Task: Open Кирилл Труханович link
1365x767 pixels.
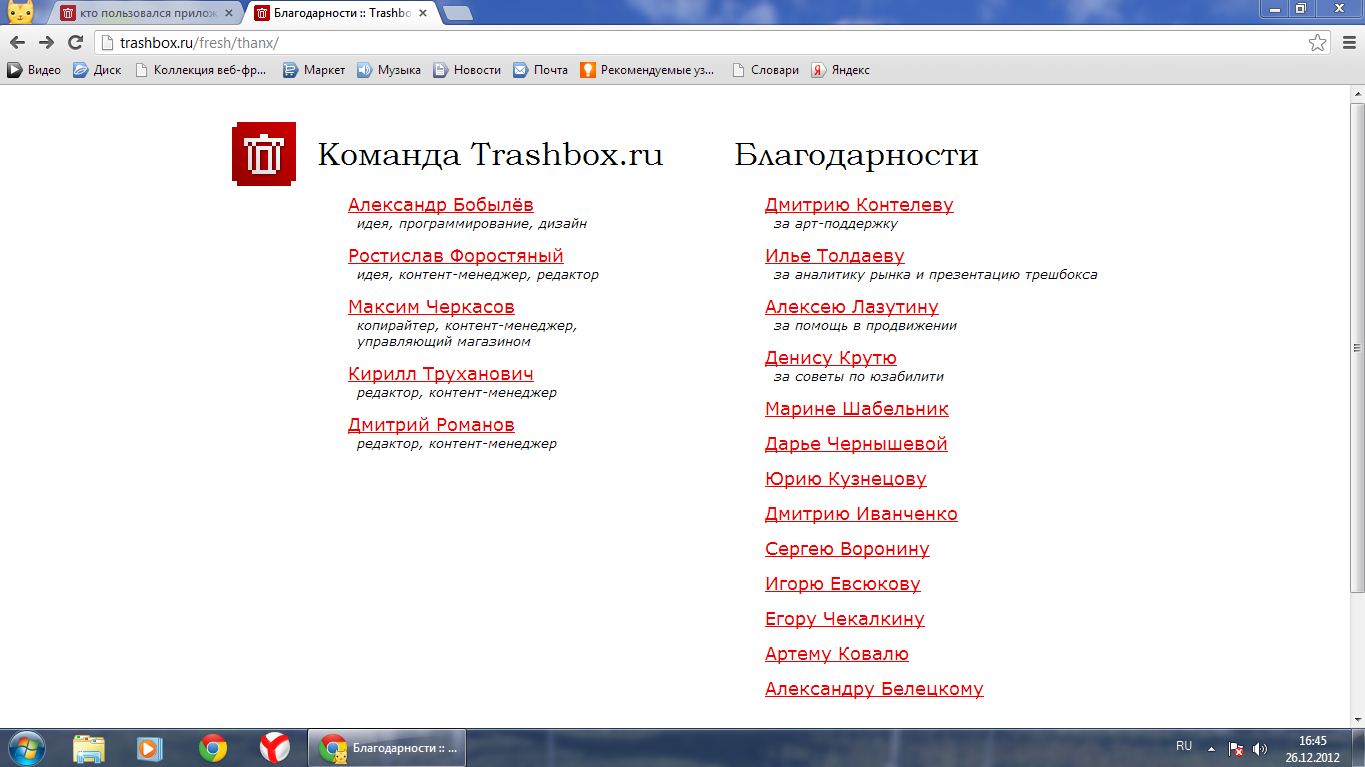Action: click(x=441, y=374)
